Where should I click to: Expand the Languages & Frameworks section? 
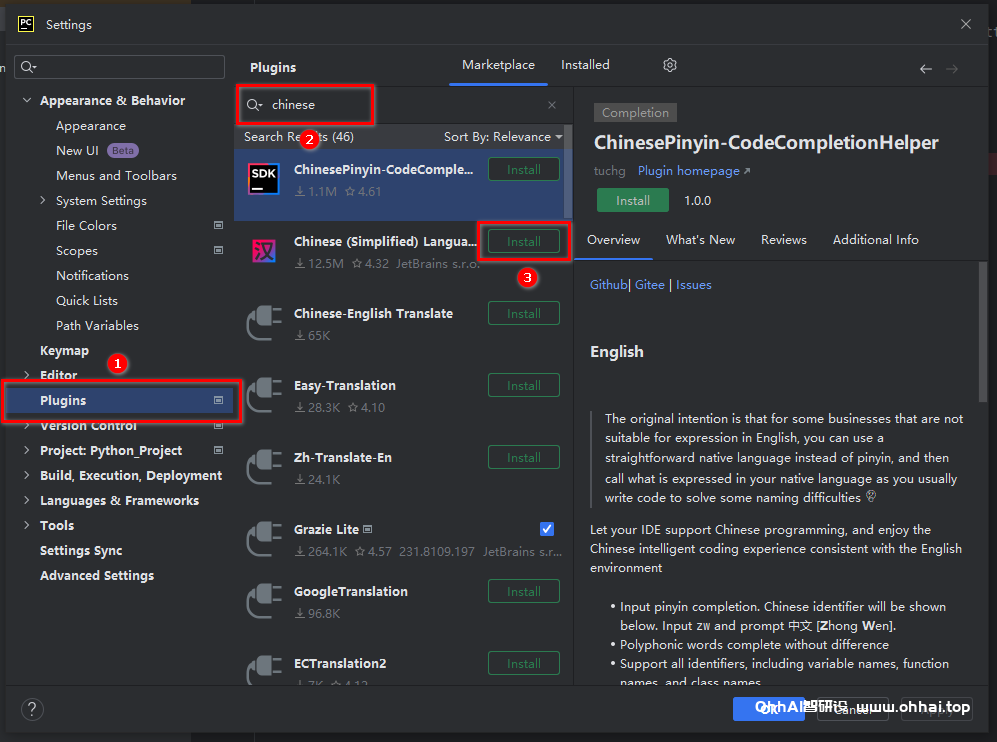tap(27, 500)
